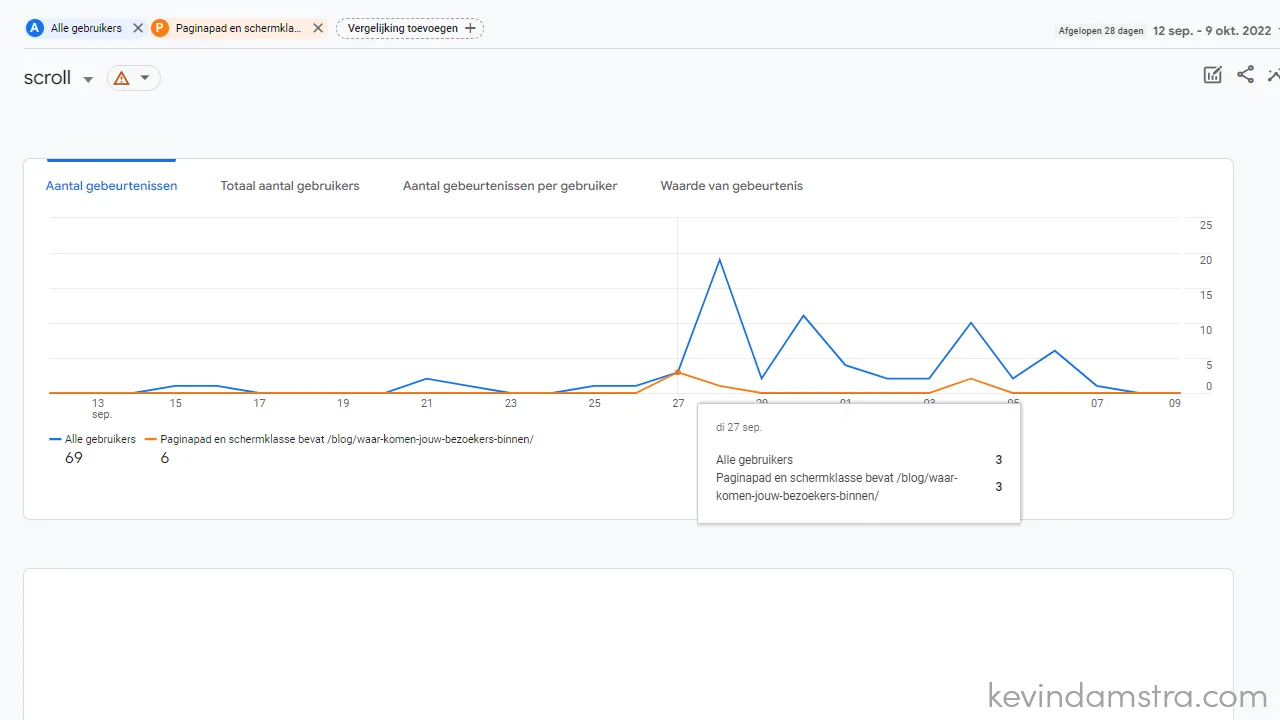Click the x-axis label 15
The image size is (1280, 720).
pos(175,403)
